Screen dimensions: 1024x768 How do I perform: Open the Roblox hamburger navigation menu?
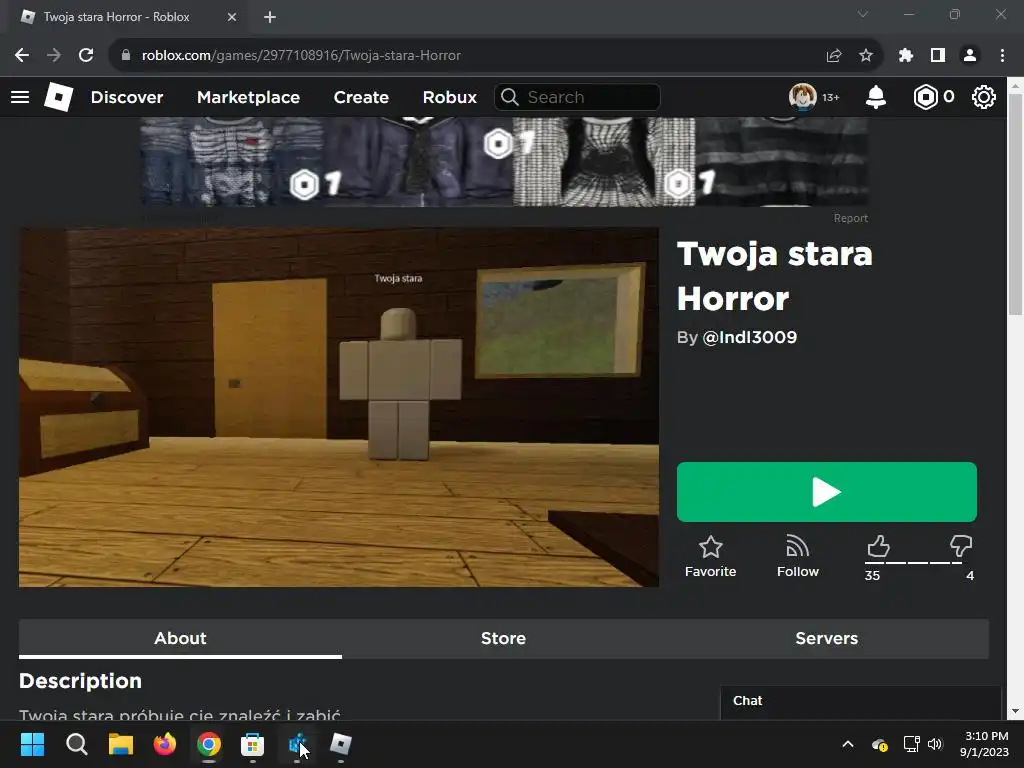pos(20,97)
